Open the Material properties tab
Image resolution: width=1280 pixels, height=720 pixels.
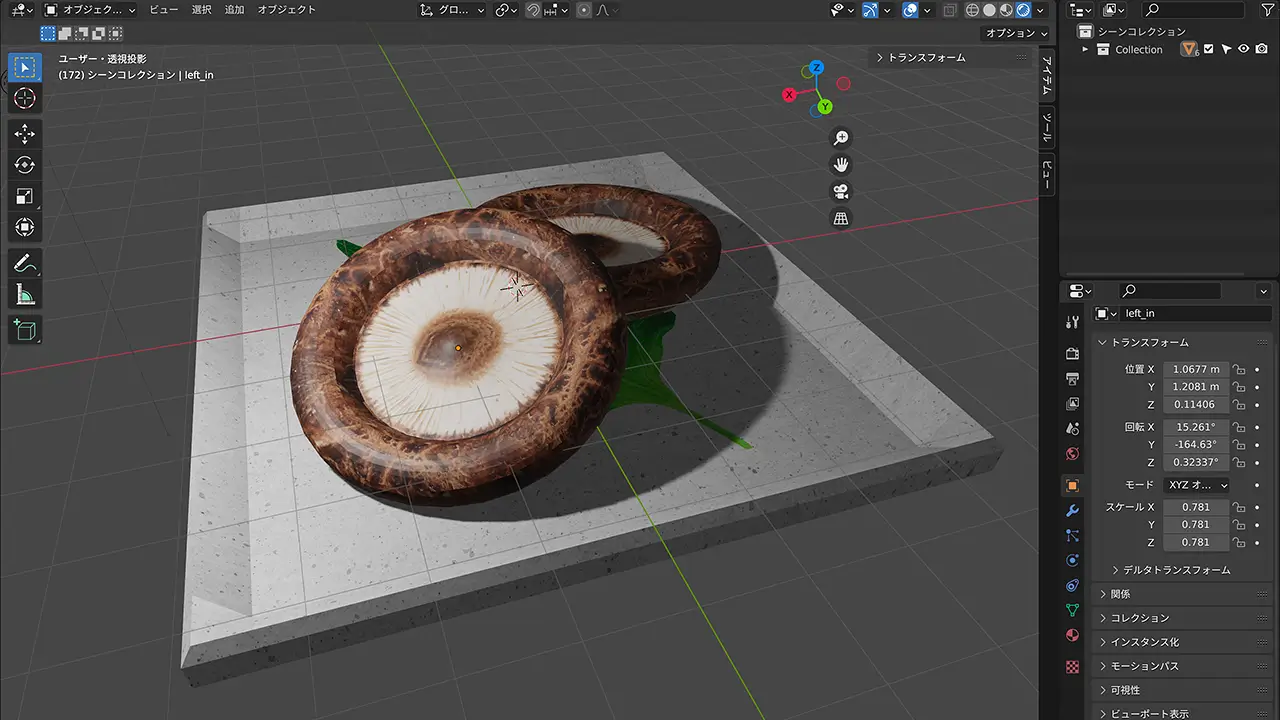pyautogui.click(x=1072, y=635)
